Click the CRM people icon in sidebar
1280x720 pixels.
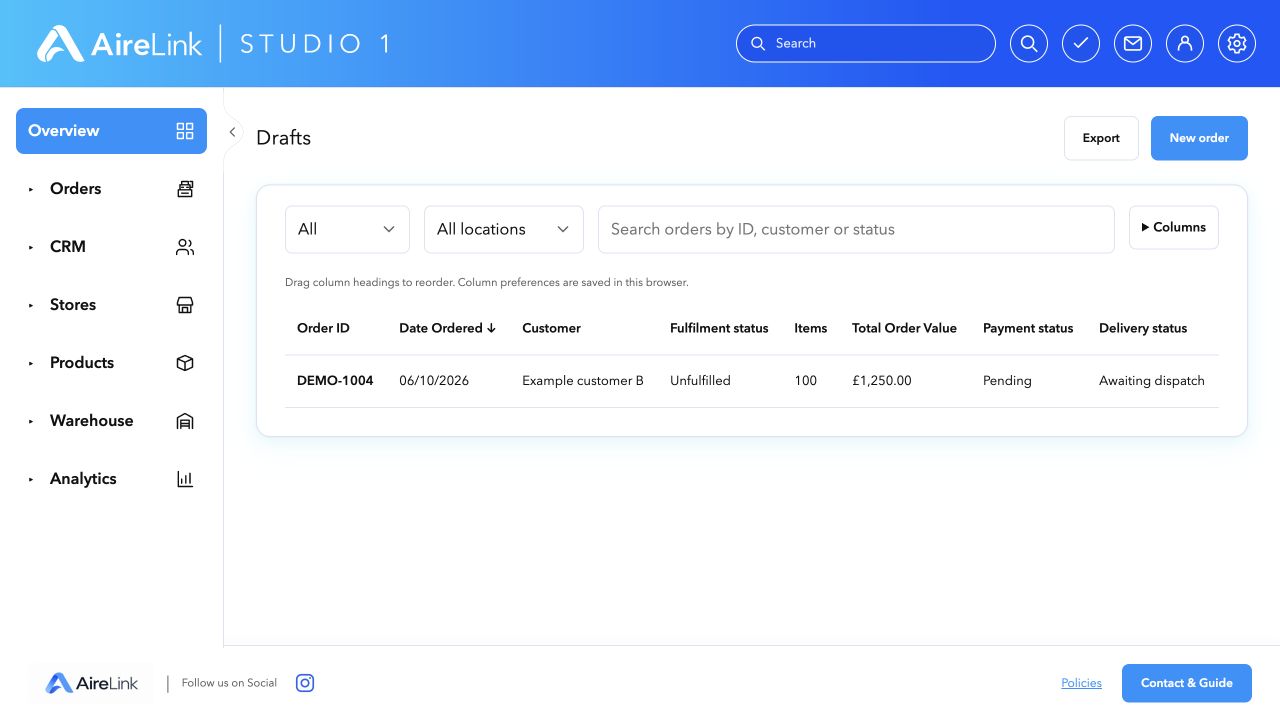point(185,247)
